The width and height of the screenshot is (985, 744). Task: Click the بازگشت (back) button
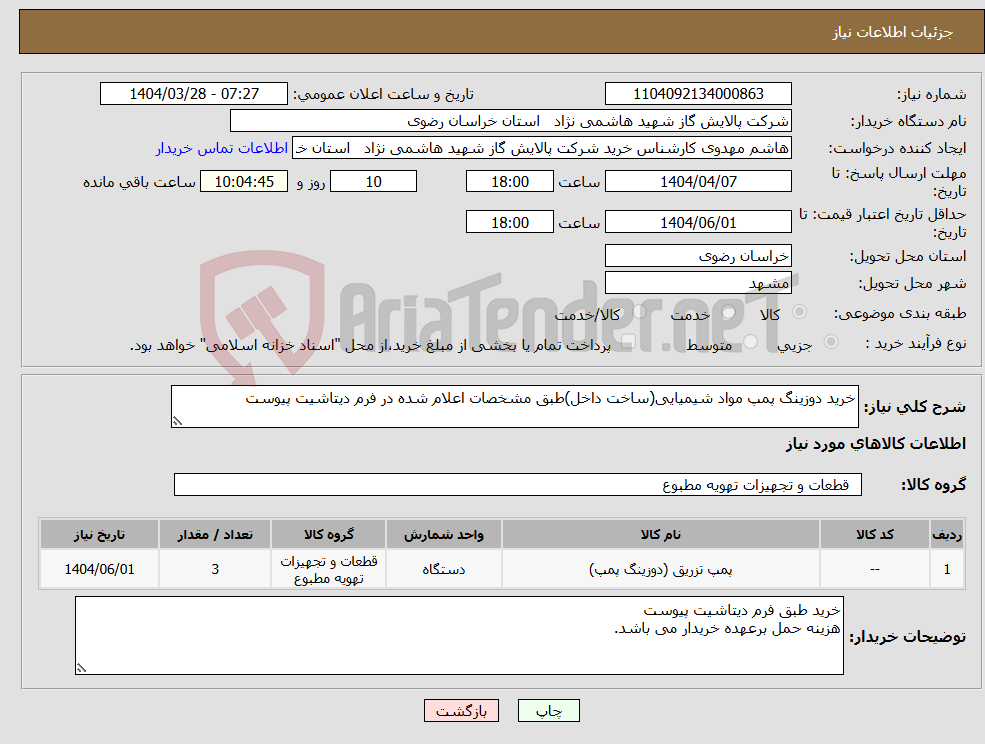pos(461,711)
